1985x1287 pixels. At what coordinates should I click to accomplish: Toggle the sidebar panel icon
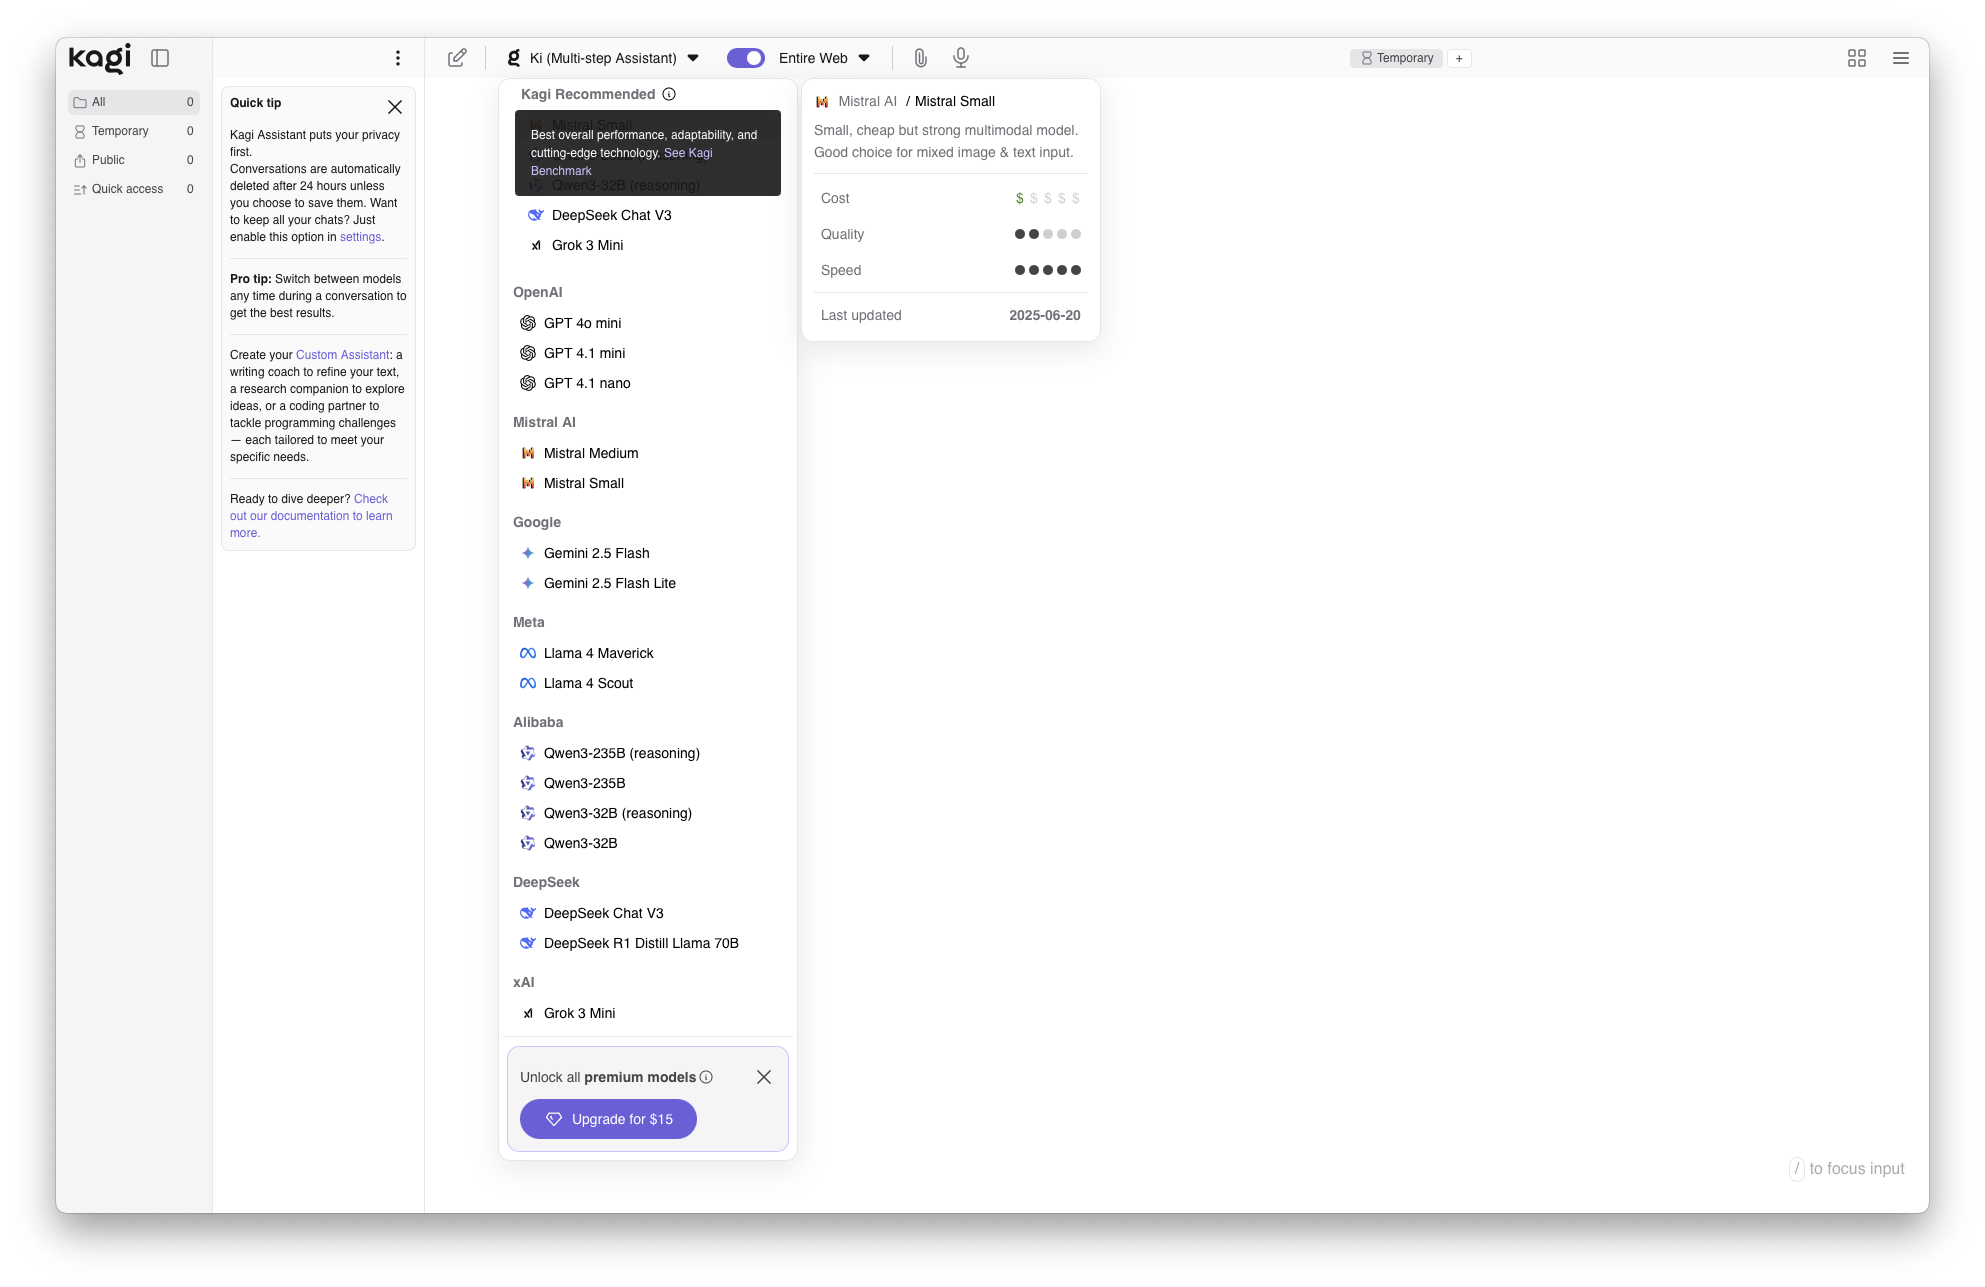[x=160, y=58]
